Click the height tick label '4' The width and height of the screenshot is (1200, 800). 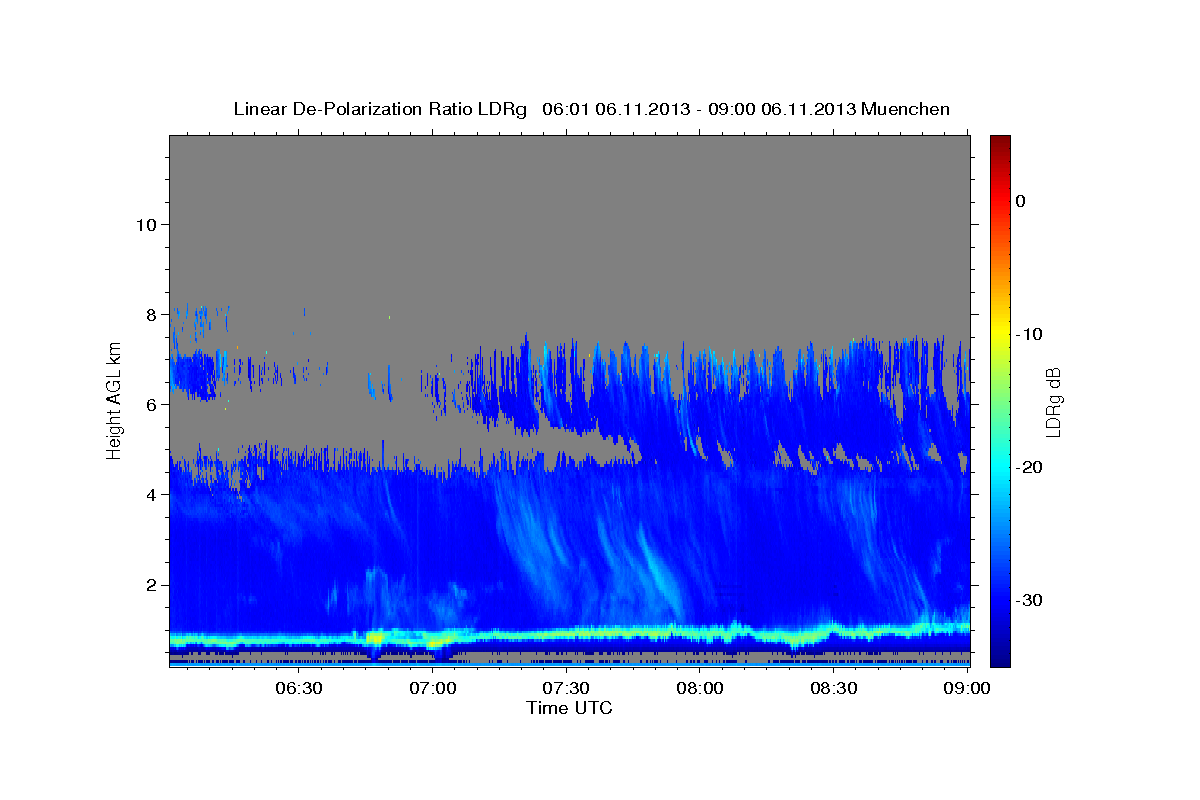pos(150,495)
